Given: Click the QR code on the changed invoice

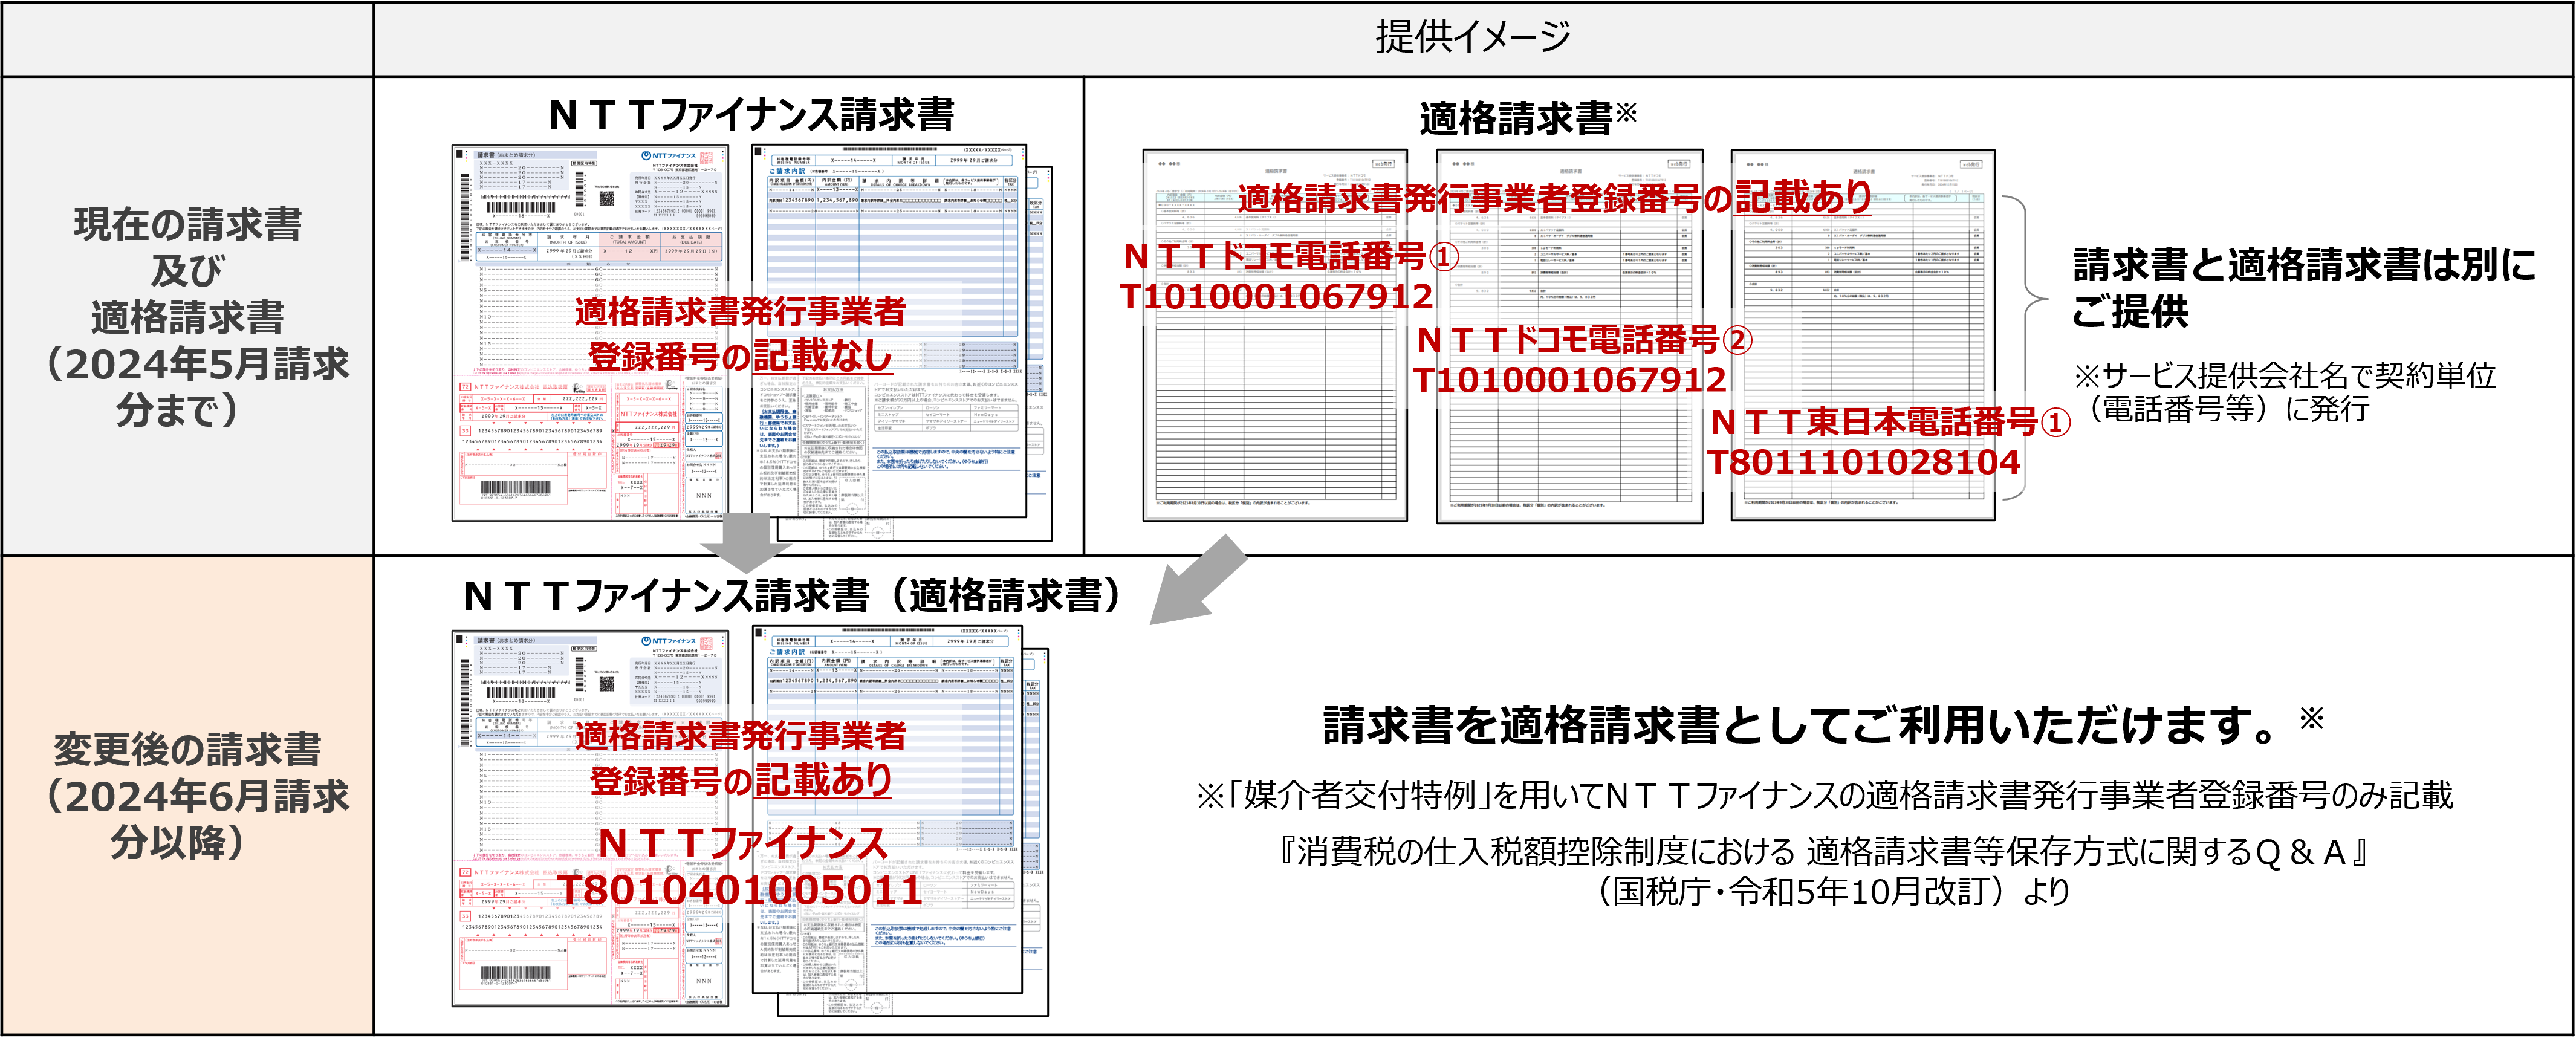Looking at the screenshot, I should click(607, 683).
